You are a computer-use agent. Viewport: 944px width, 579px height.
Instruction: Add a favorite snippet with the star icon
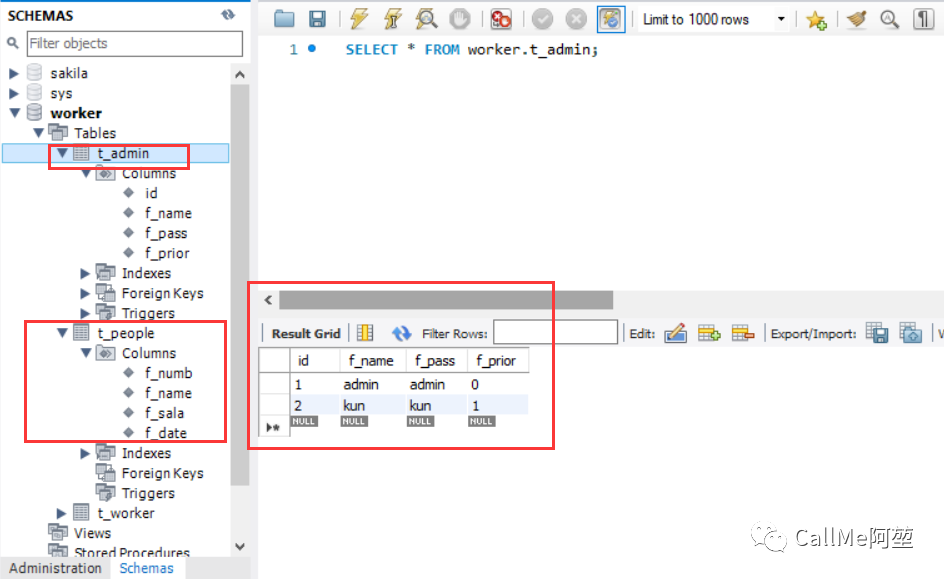pos(816,20)
